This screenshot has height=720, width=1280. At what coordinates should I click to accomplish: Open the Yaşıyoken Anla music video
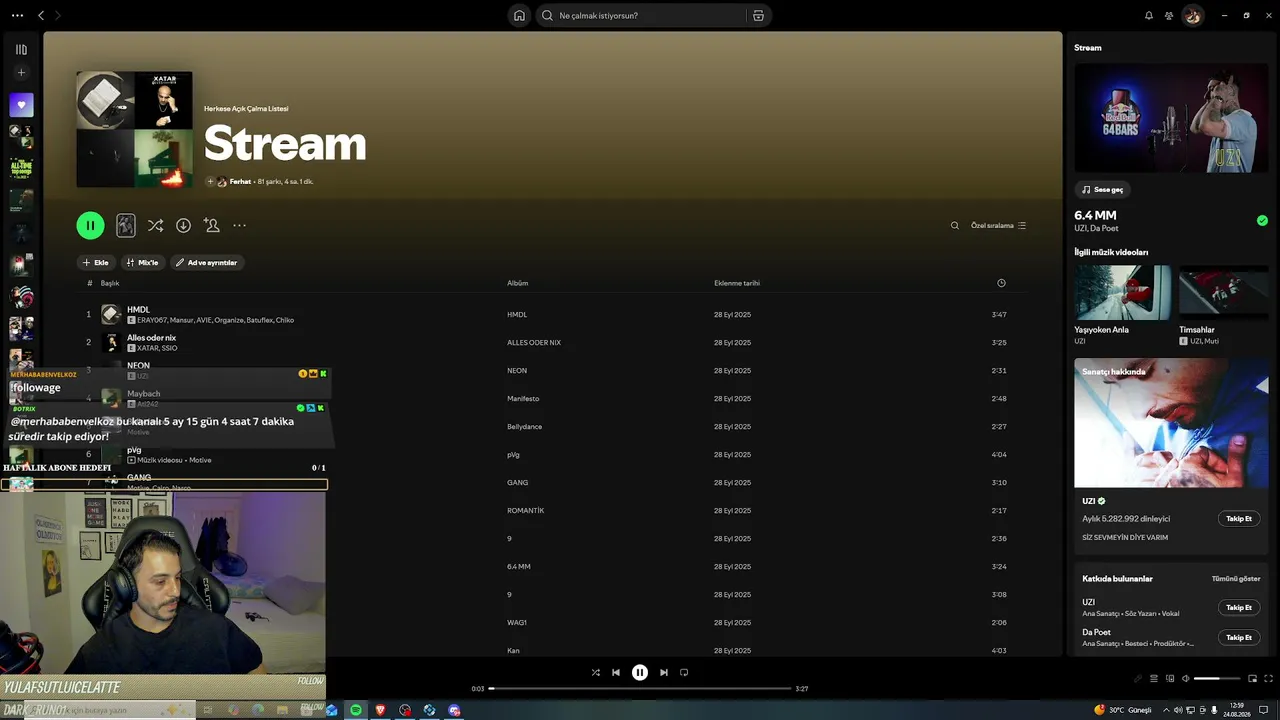coord(1123,293)
